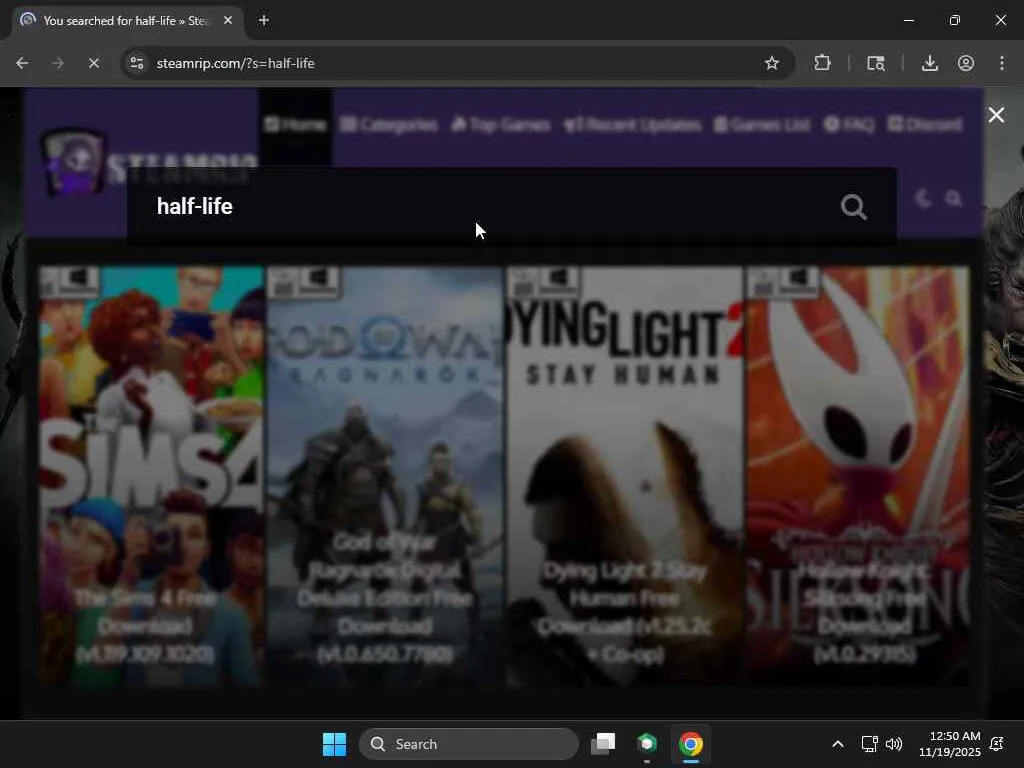Open the Top Games menu item
1024x768 pixels.
coord(500,124)
